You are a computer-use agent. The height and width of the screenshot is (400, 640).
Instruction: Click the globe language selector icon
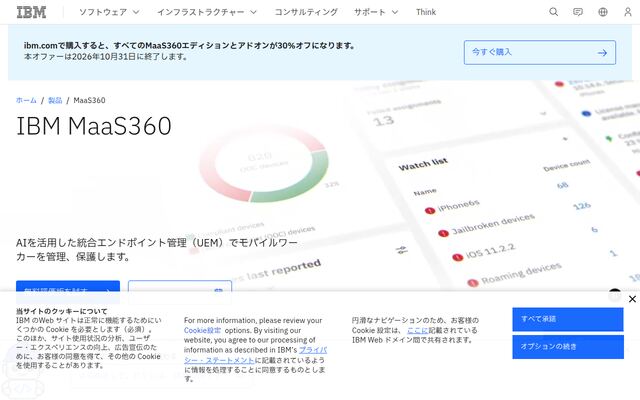pos(603,12)
